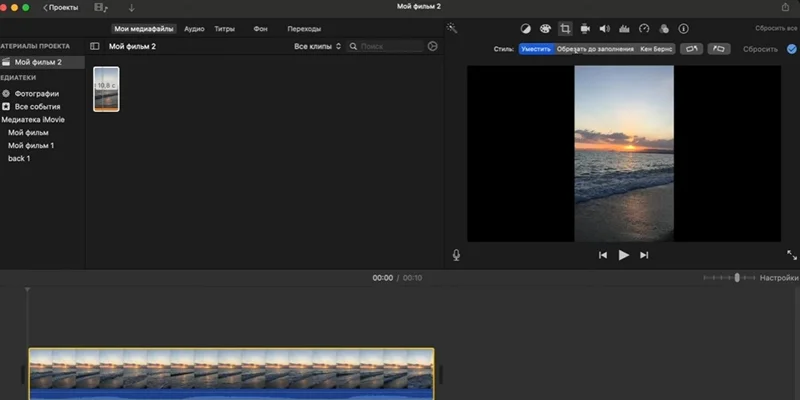800x400 pixels.
Task: Select Мой фильм 2 in project materials
Action: coord(42,62)
